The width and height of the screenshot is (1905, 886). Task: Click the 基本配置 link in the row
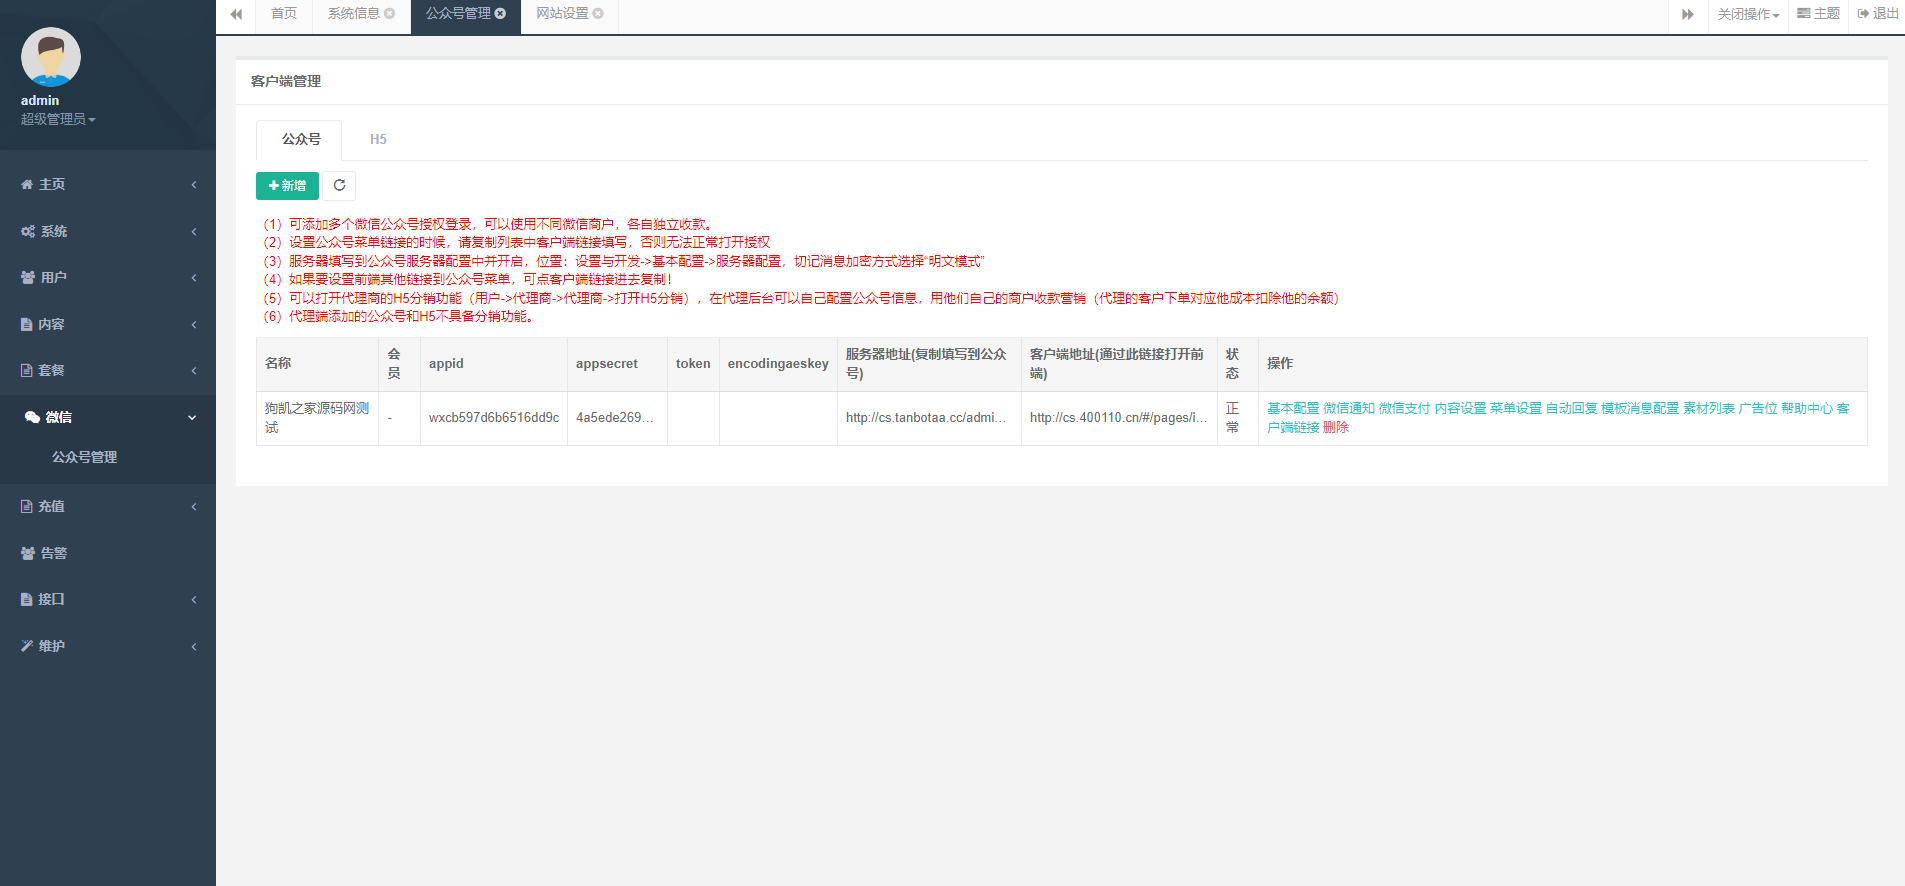(1292, 408)
